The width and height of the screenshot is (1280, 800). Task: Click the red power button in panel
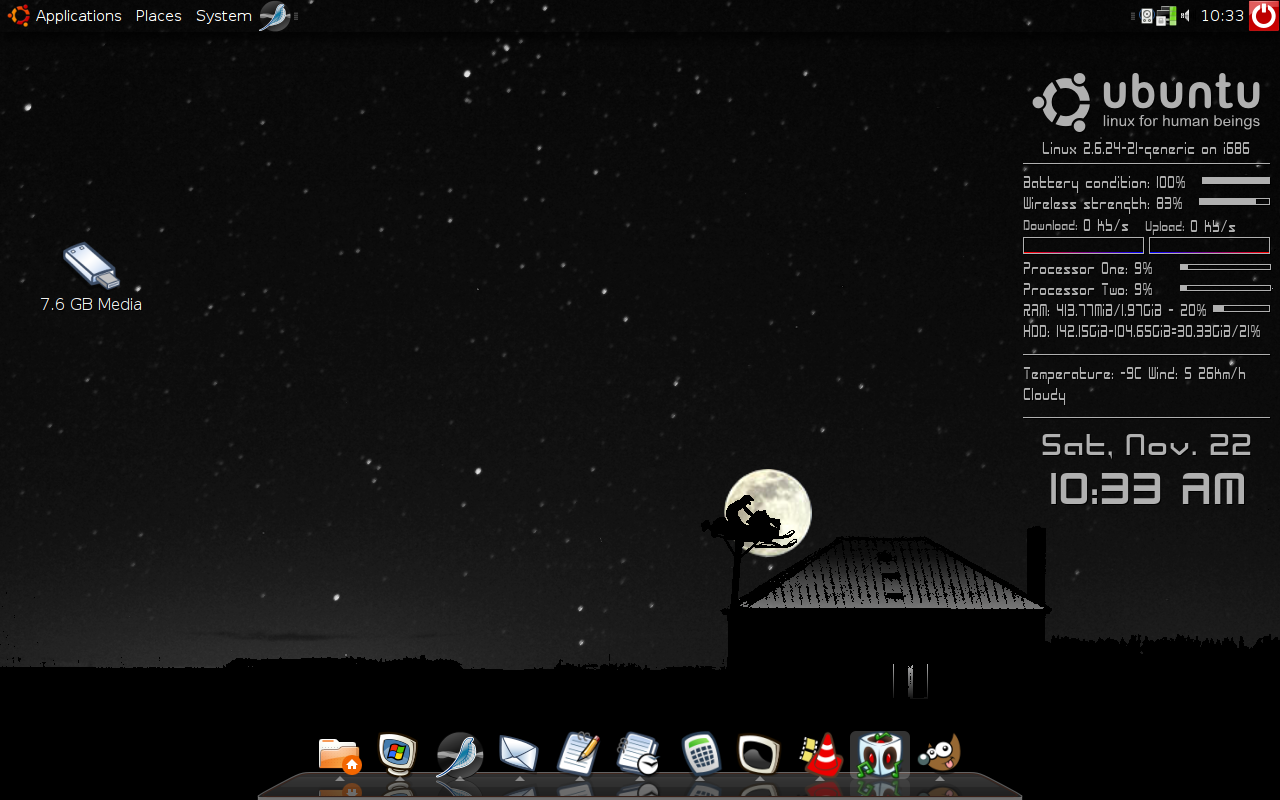tap(1264, 16)
